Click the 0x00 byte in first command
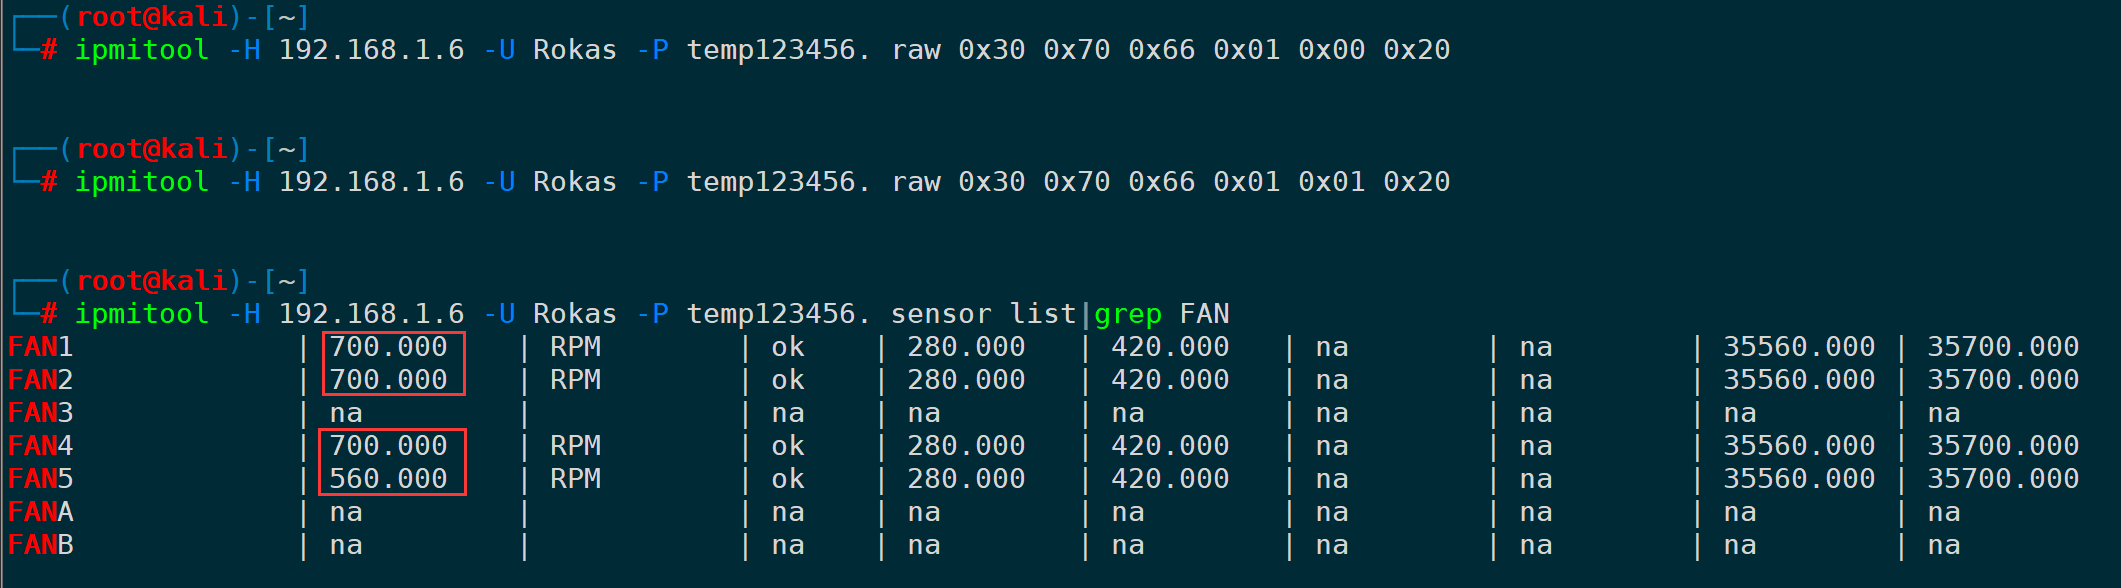The width and height of the screenshot is (2121, 588). pos(1331,50)
